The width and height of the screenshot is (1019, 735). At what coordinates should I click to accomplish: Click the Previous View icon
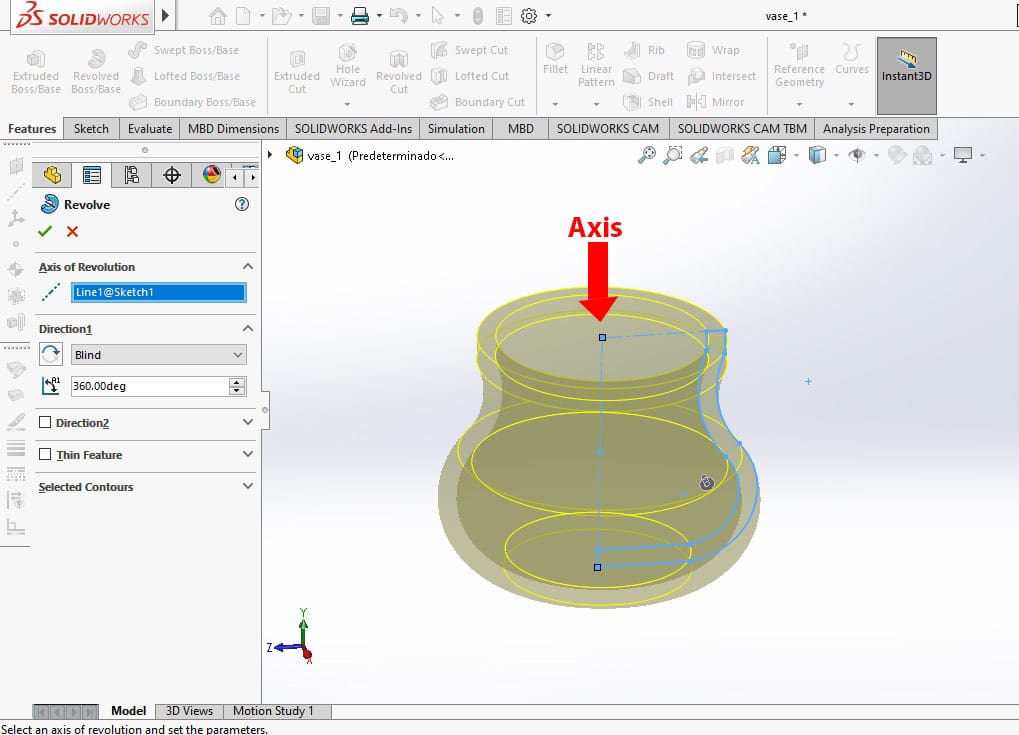[699, 155]
